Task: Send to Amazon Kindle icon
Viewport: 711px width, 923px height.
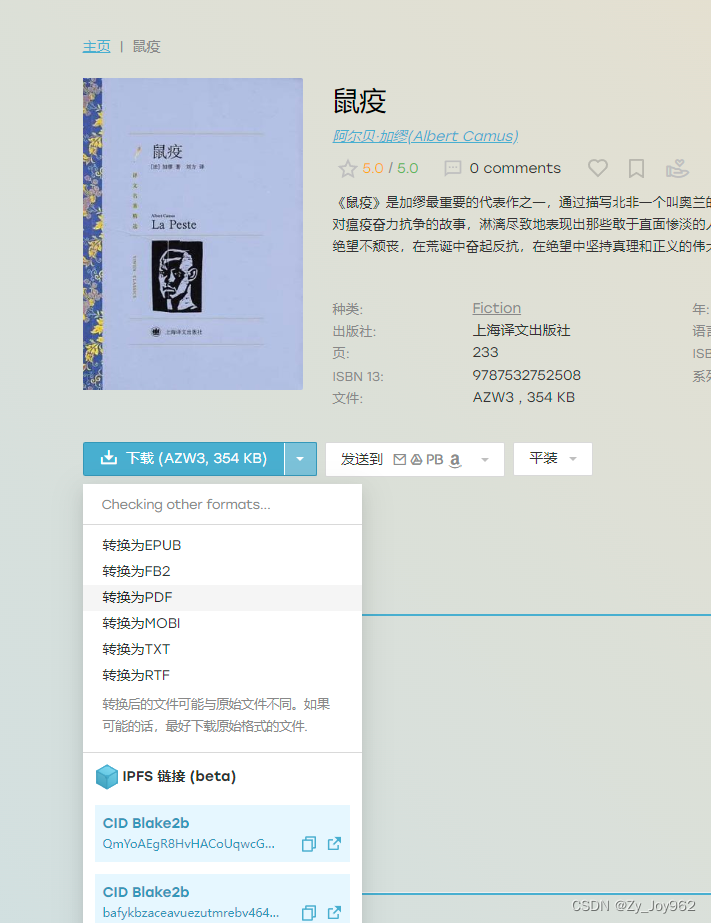Action: tap(455, 460)
